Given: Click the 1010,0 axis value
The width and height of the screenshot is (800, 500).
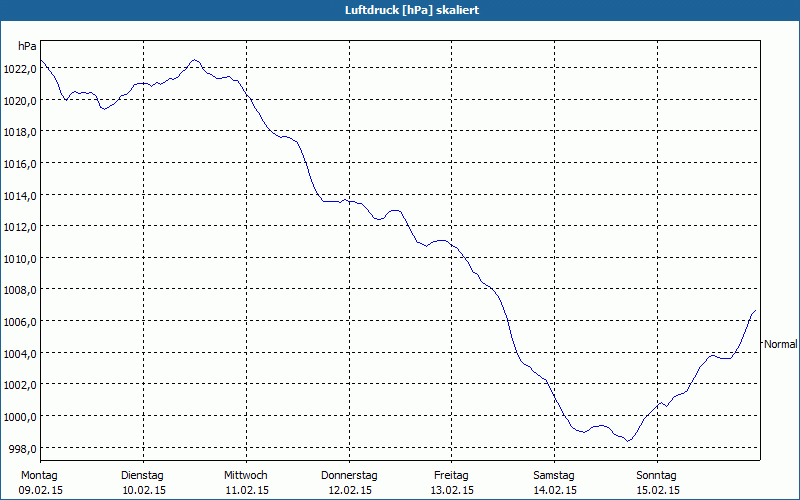Looking at the screenshot, I should (x=20, y=259).
